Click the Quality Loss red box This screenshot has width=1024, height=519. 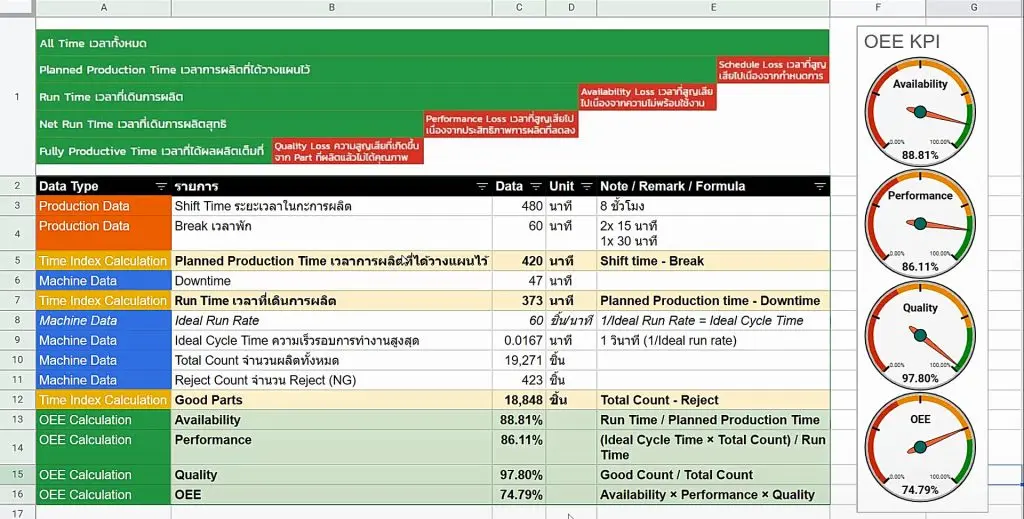click(347, 151)
